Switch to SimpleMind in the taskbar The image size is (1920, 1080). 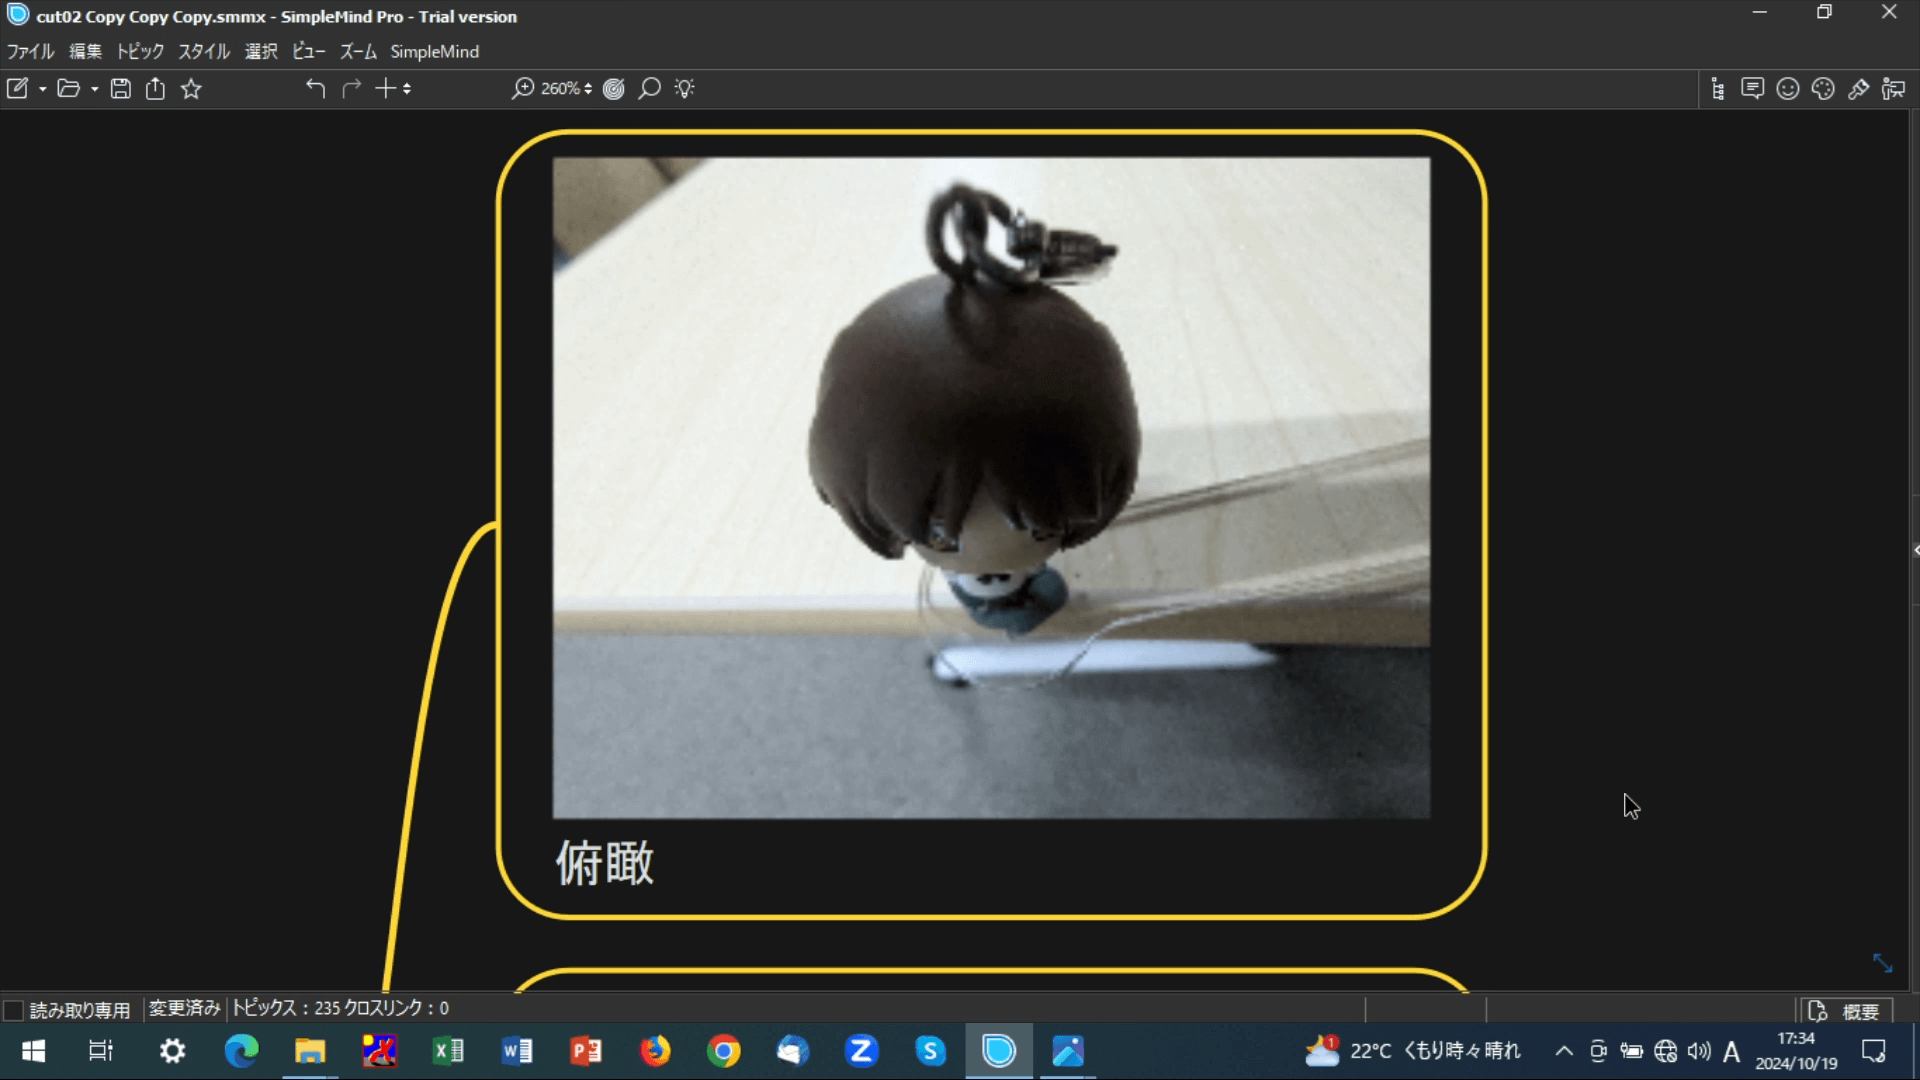999,1051
